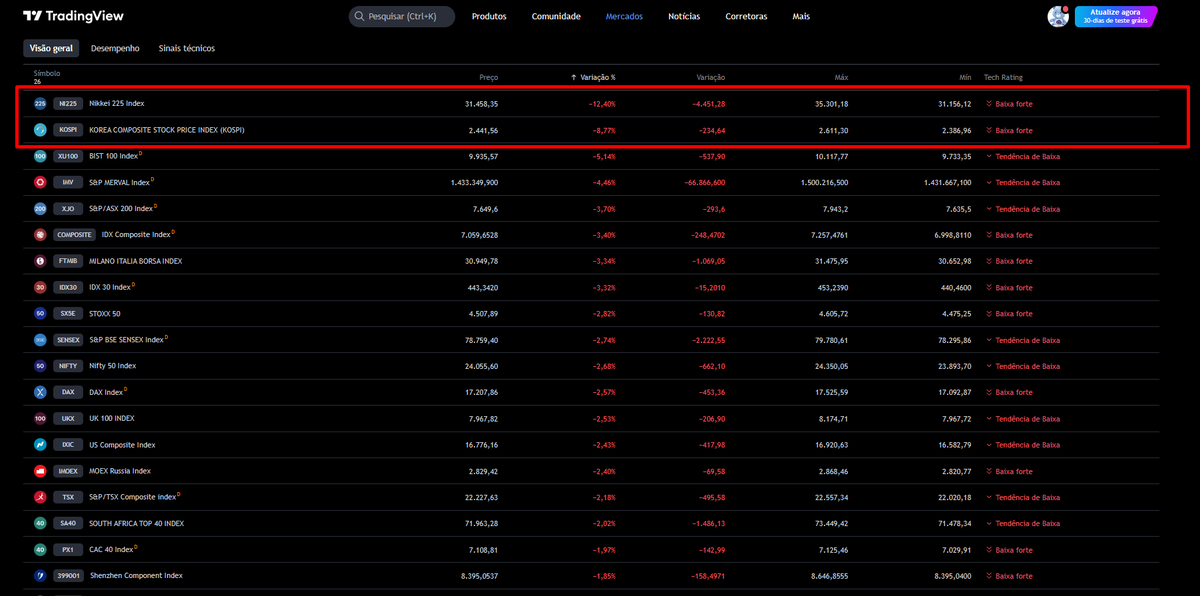The height and width of the screenshot is (596, 1200).
Task: Open the Mais menu
Action: coord(801,17)
